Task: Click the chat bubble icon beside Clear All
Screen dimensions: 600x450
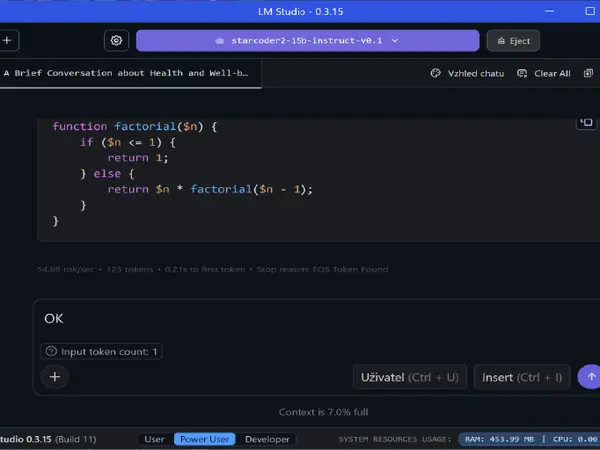Action: point(522,73)
